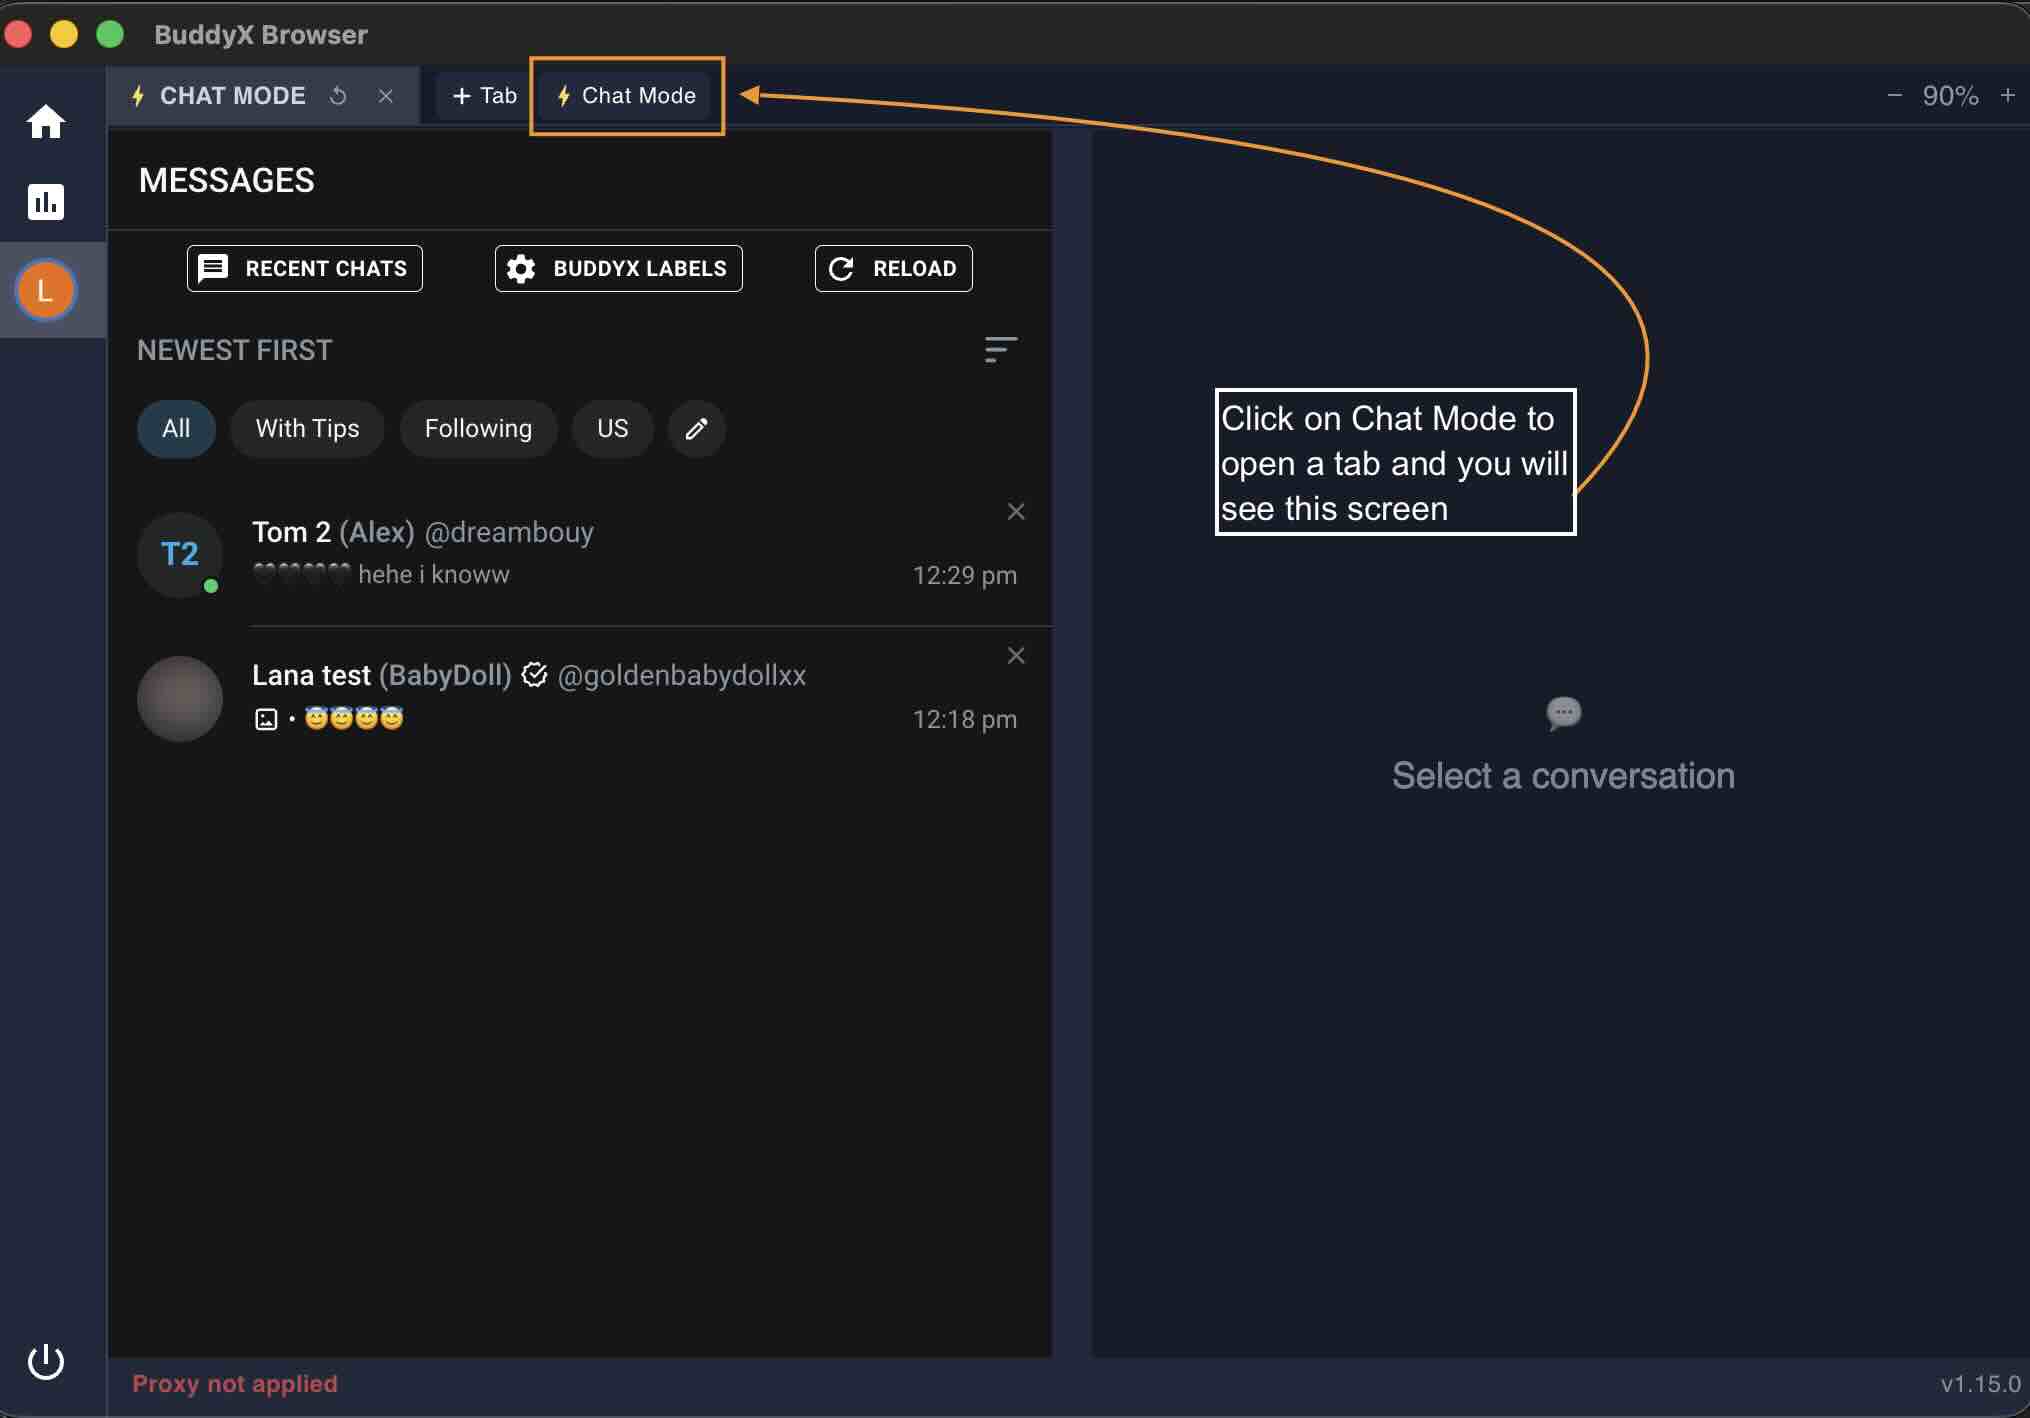Open the sort order lines icon
The image size is (2030, 1418).
coord(1000,350)
